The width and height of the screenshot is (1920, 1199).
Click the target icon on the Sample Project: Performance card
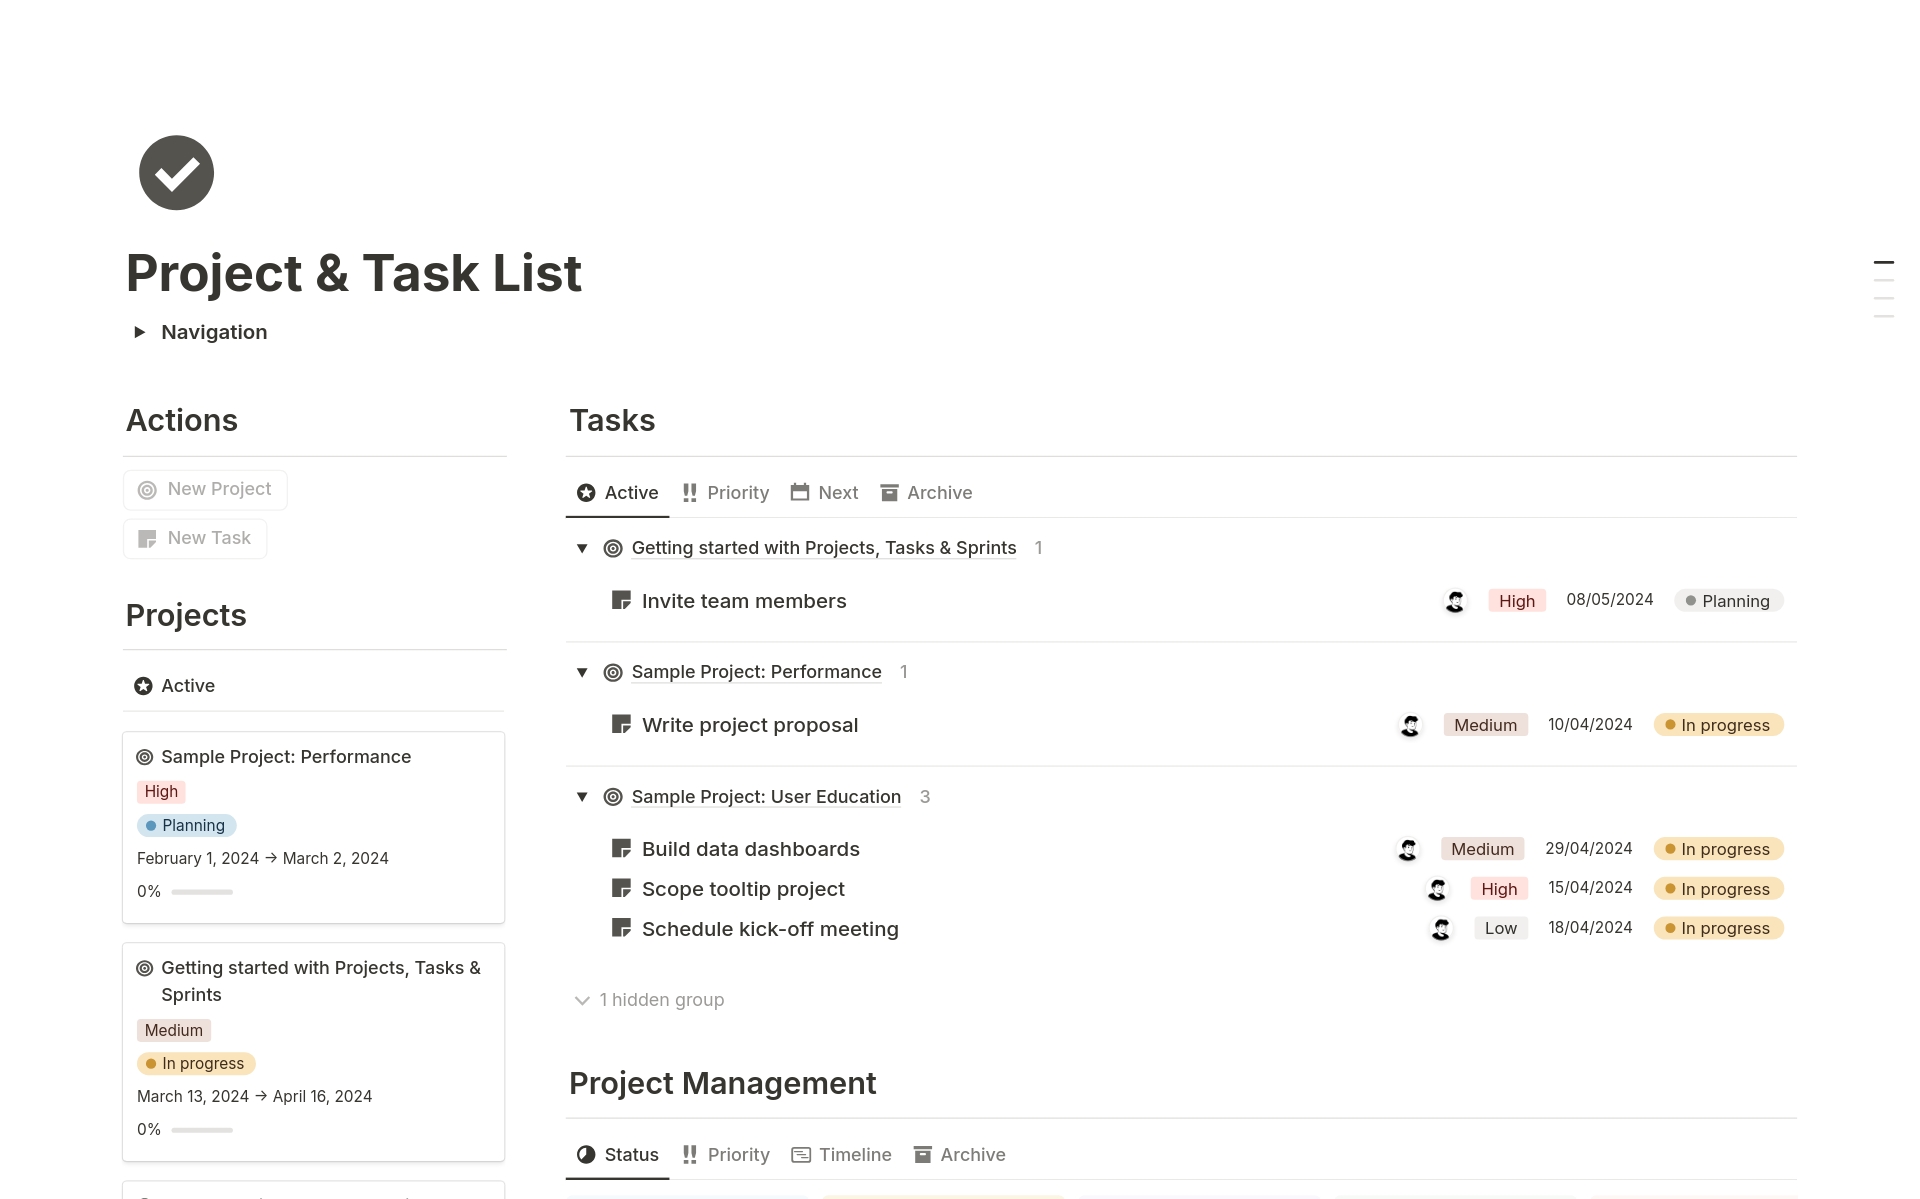(144, 757)
